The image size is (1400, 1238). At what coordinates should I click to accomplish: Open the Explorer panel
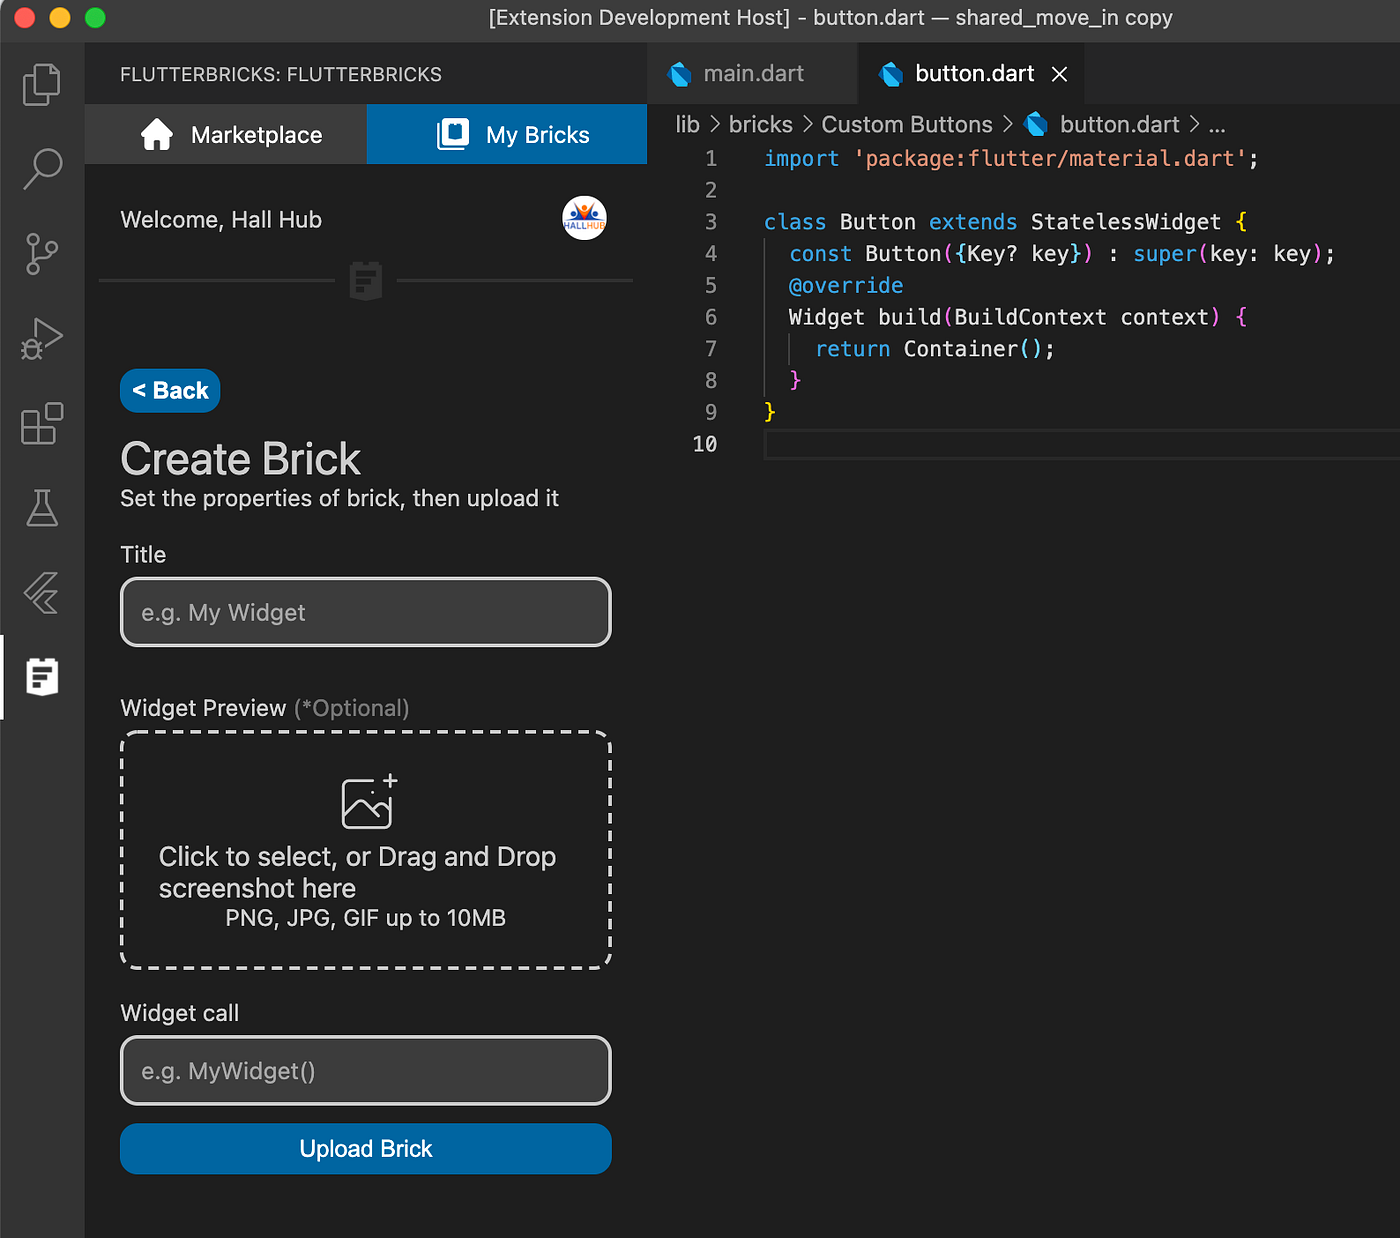41,84
